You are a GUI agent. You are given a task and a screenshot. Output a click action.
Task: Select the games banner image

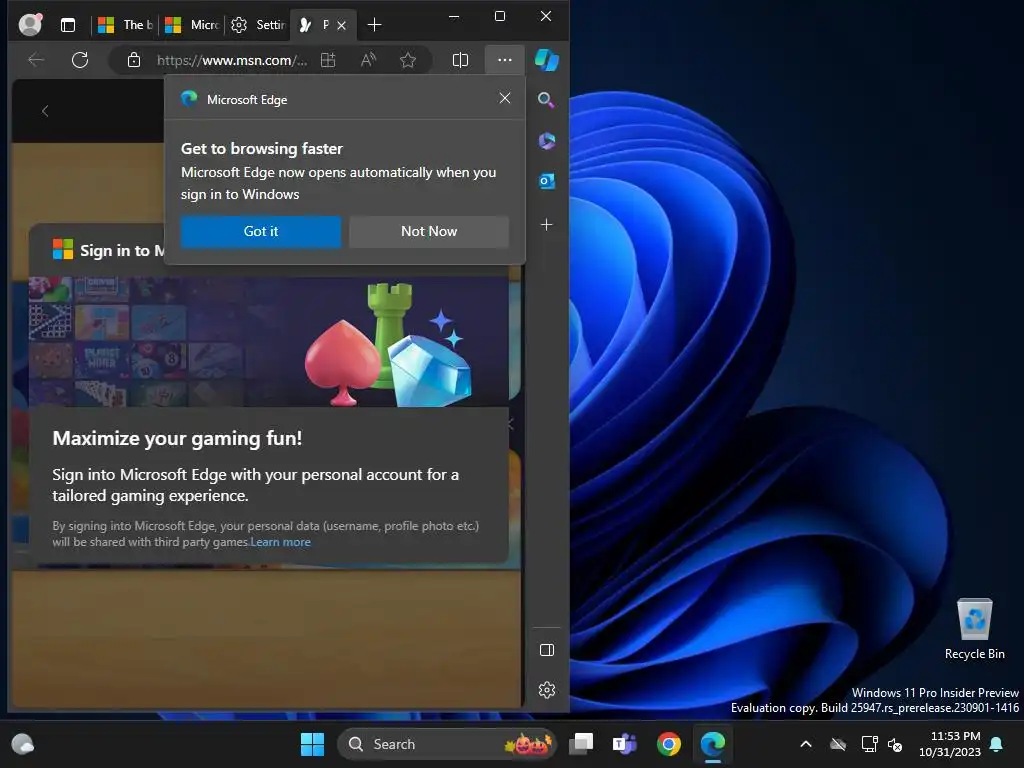[268, 342]
